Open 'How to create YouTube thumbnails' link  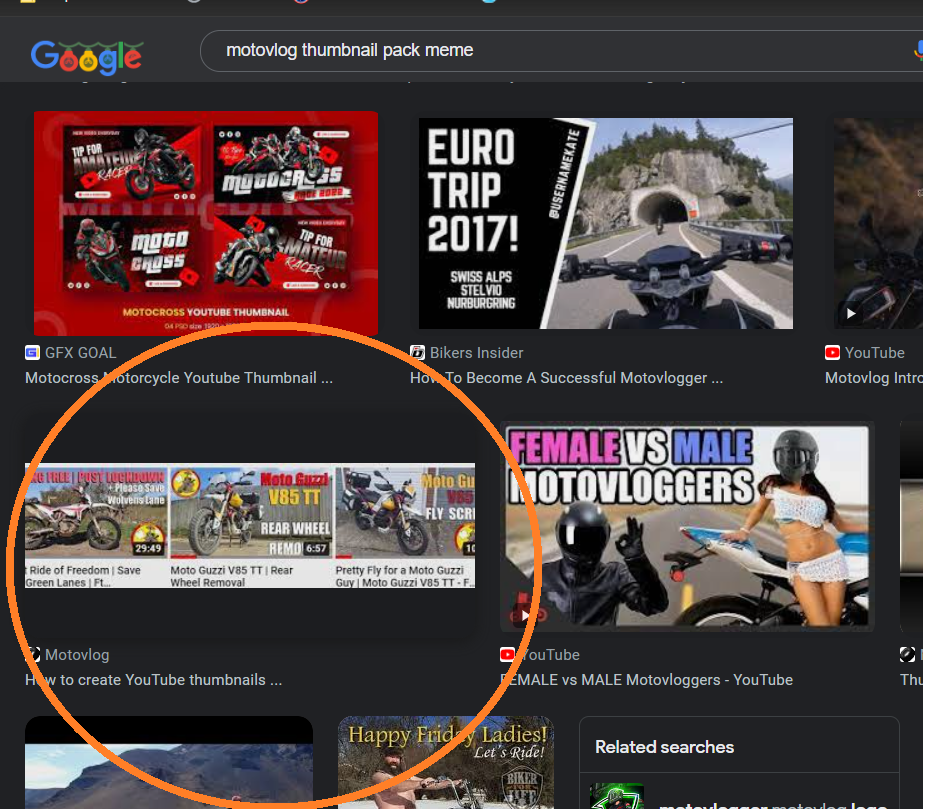153,680
